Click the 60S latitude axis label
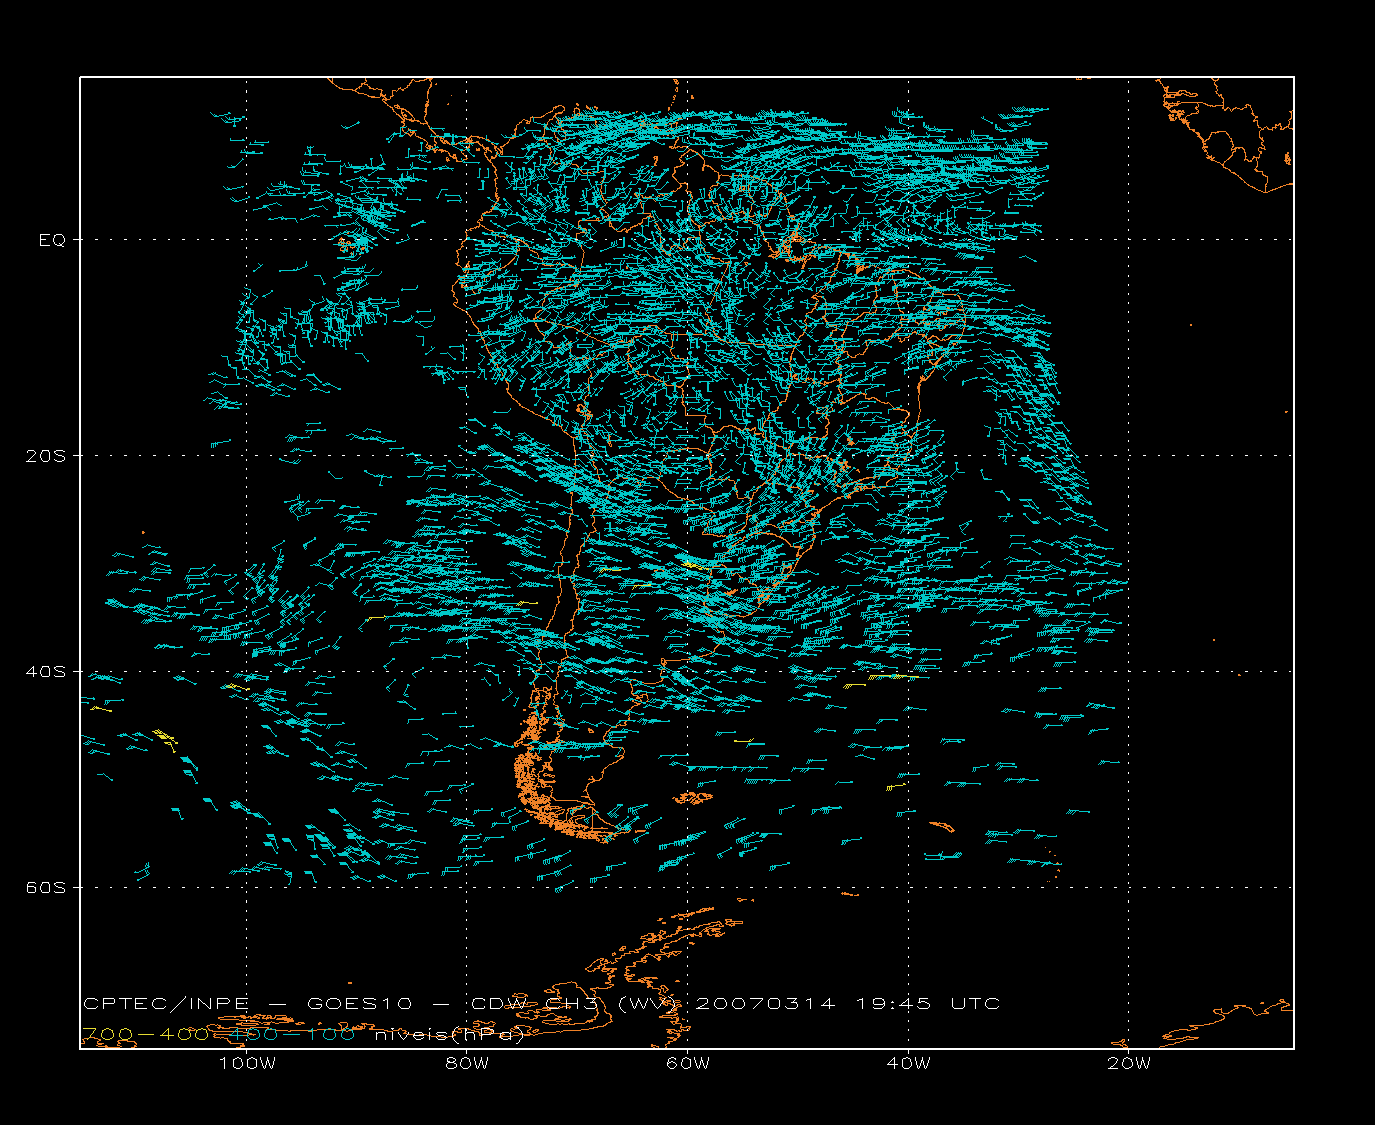Viewport: 1375px width, 1125px height. pyautogui.click(x=45, y=888)
